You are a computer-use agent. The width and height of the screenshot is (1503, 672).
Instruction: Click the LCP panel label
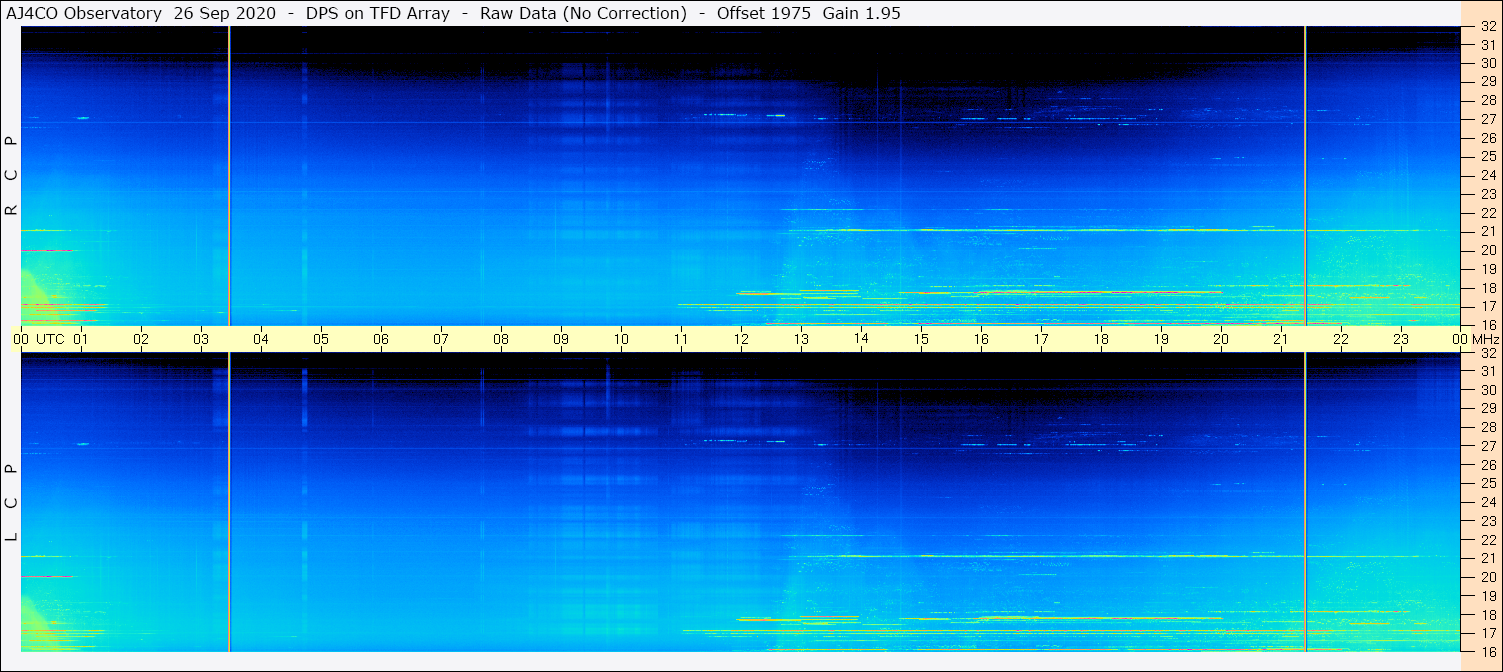12,502
